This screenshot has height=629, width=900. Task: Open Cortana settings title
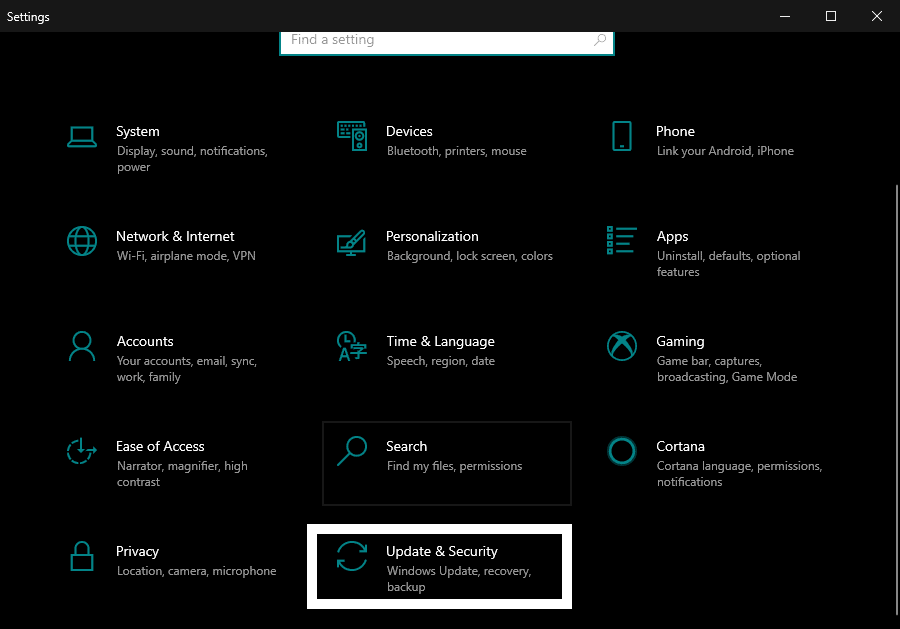pyautogui.click(x=680, y=446)
